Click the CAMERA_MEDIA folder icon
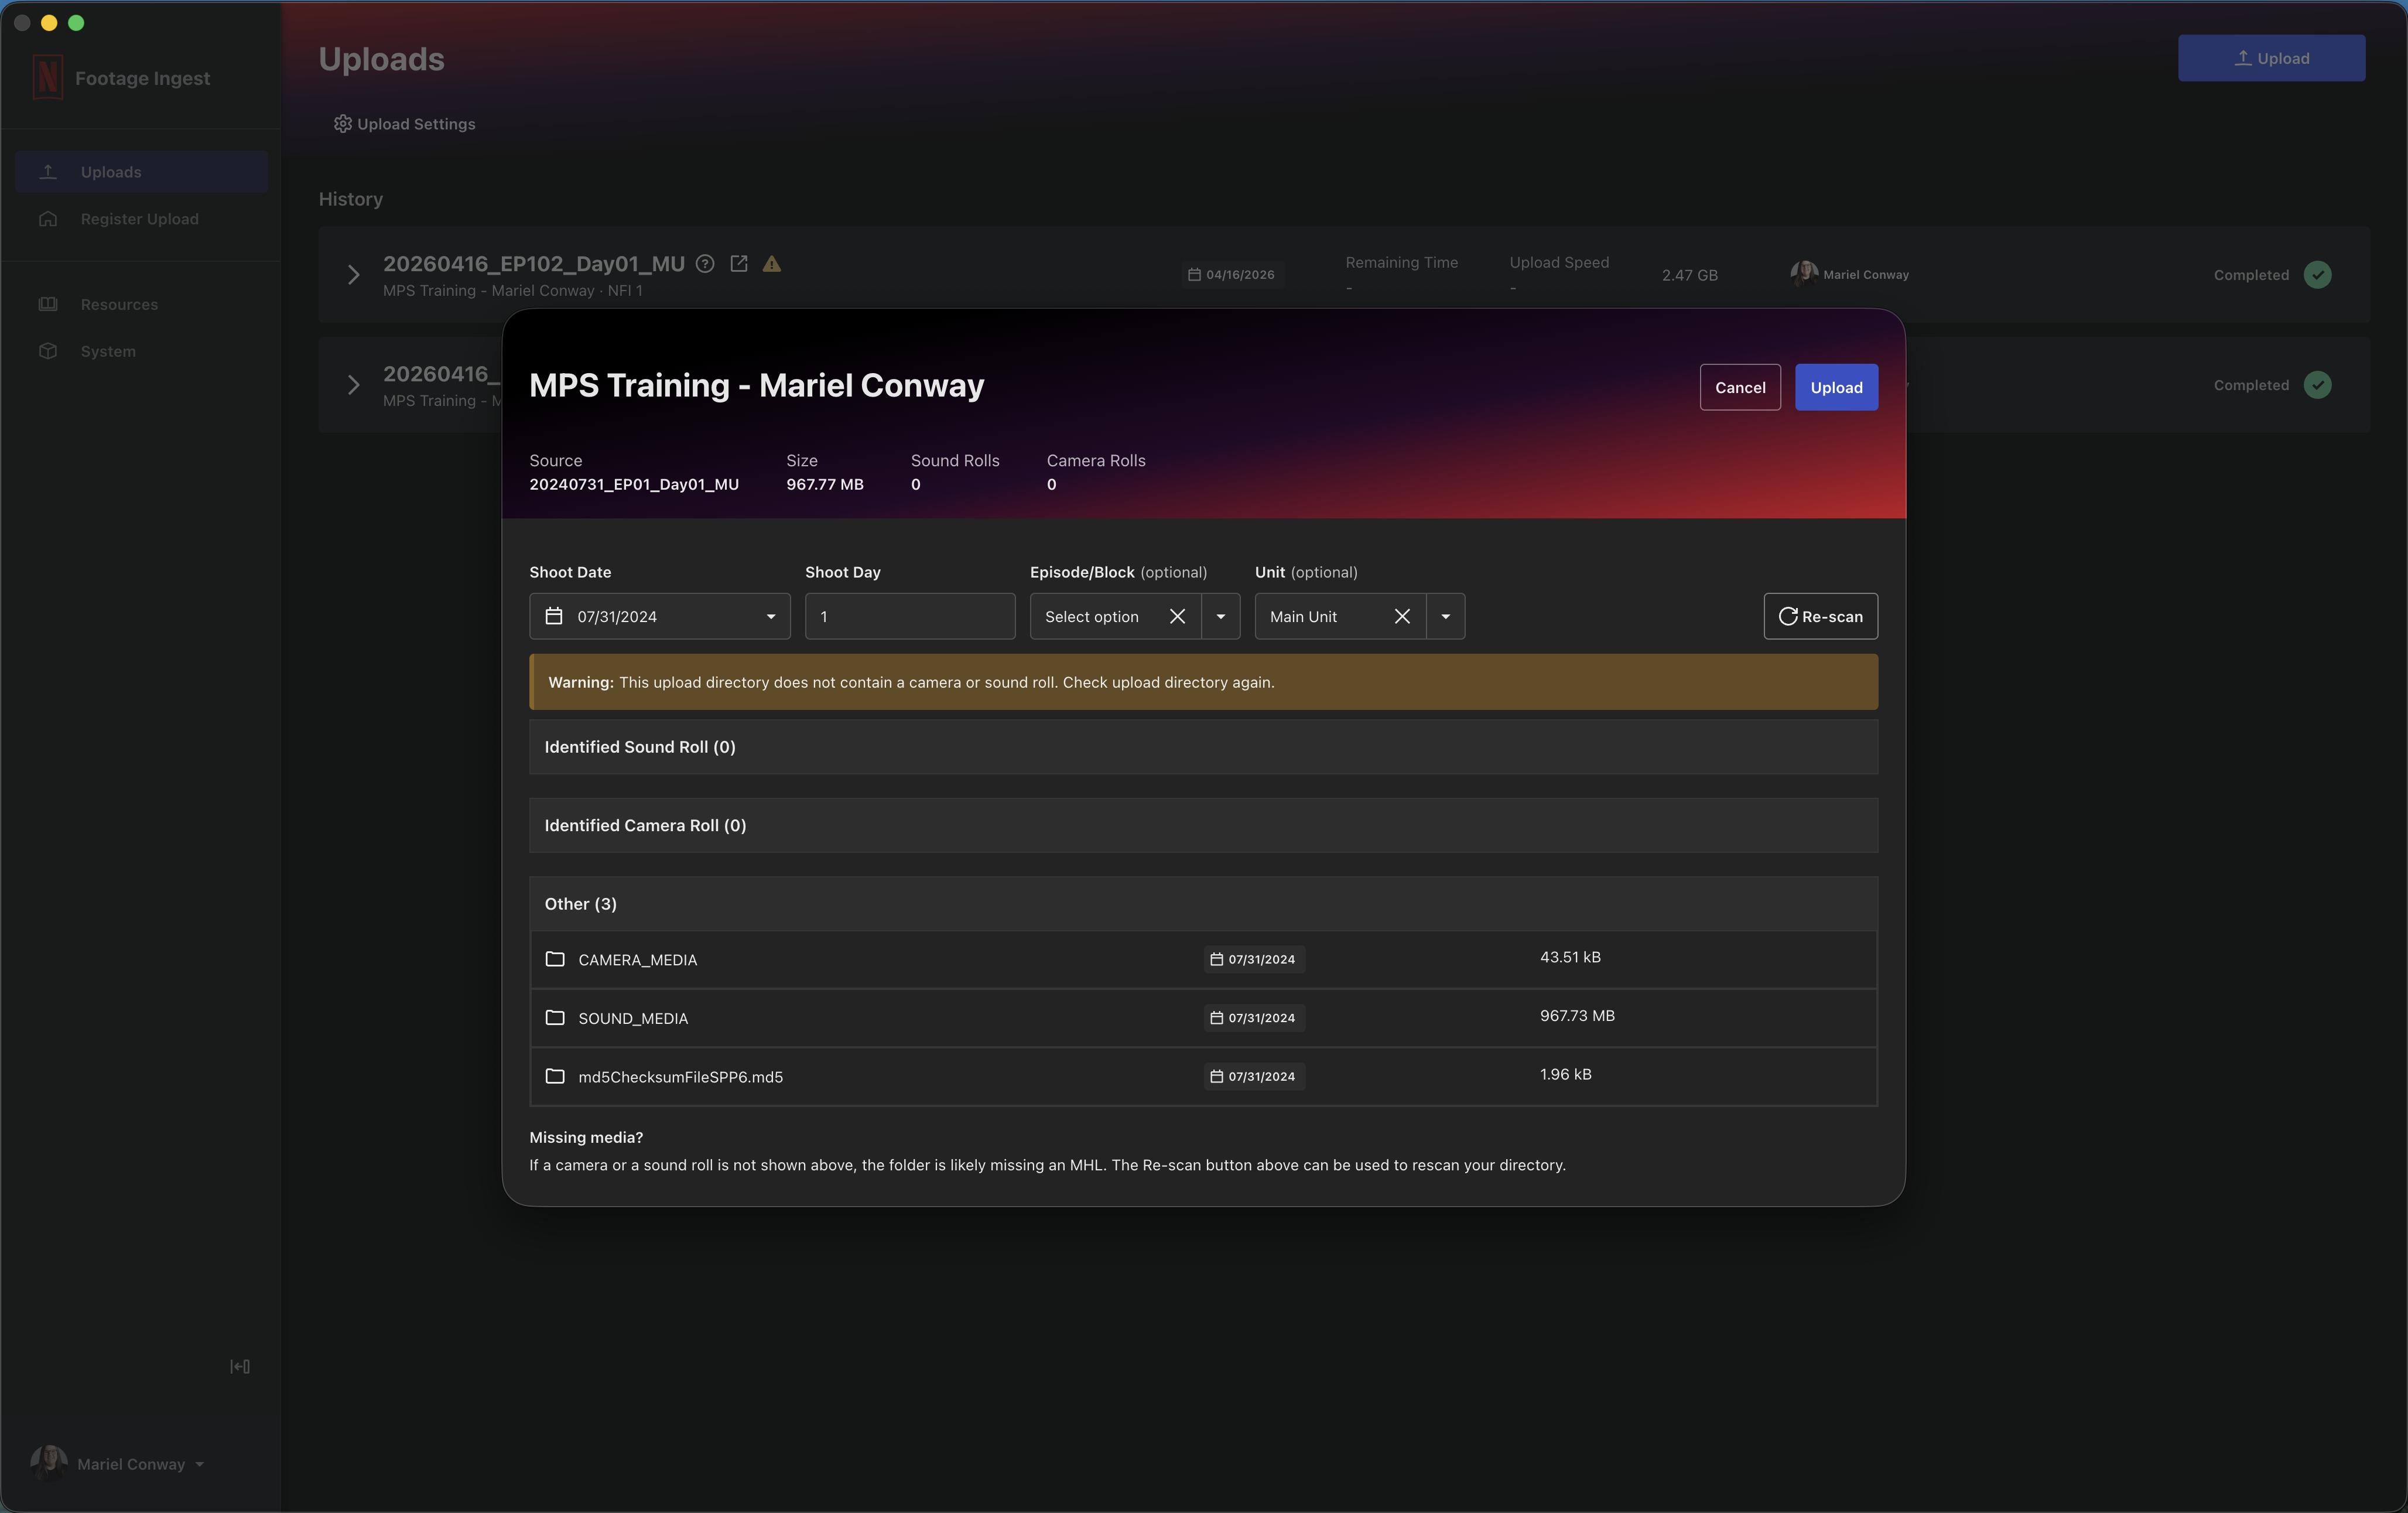 555,959
